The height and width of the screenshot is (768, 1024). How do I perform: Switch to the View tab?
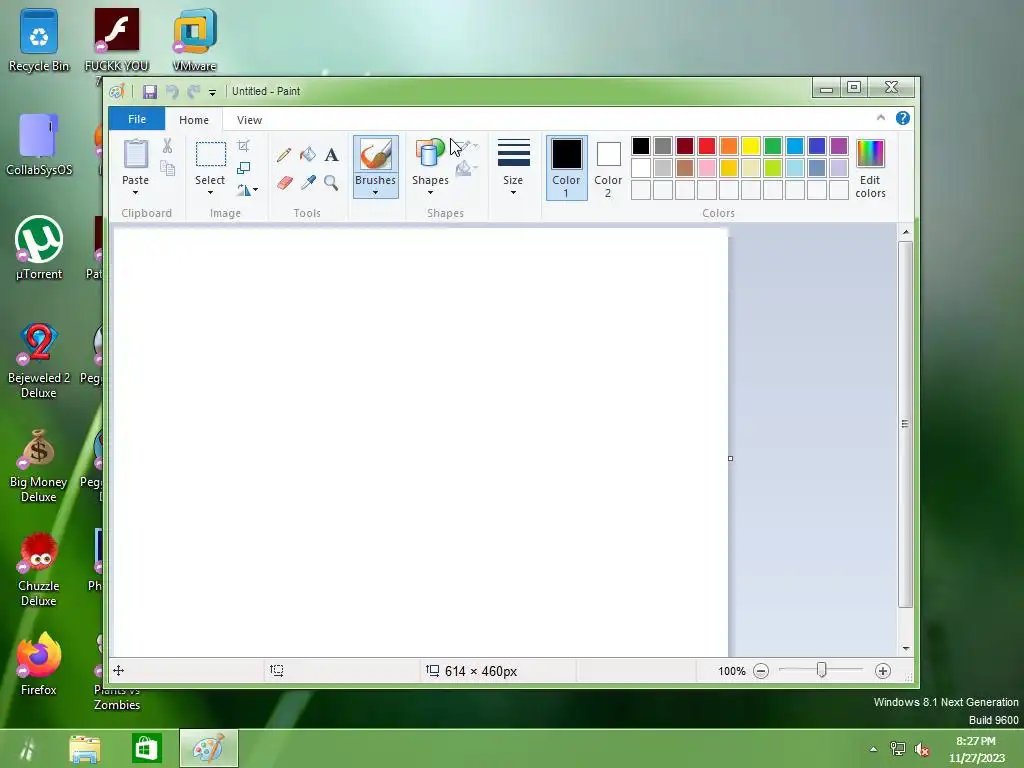pos(249,120)
